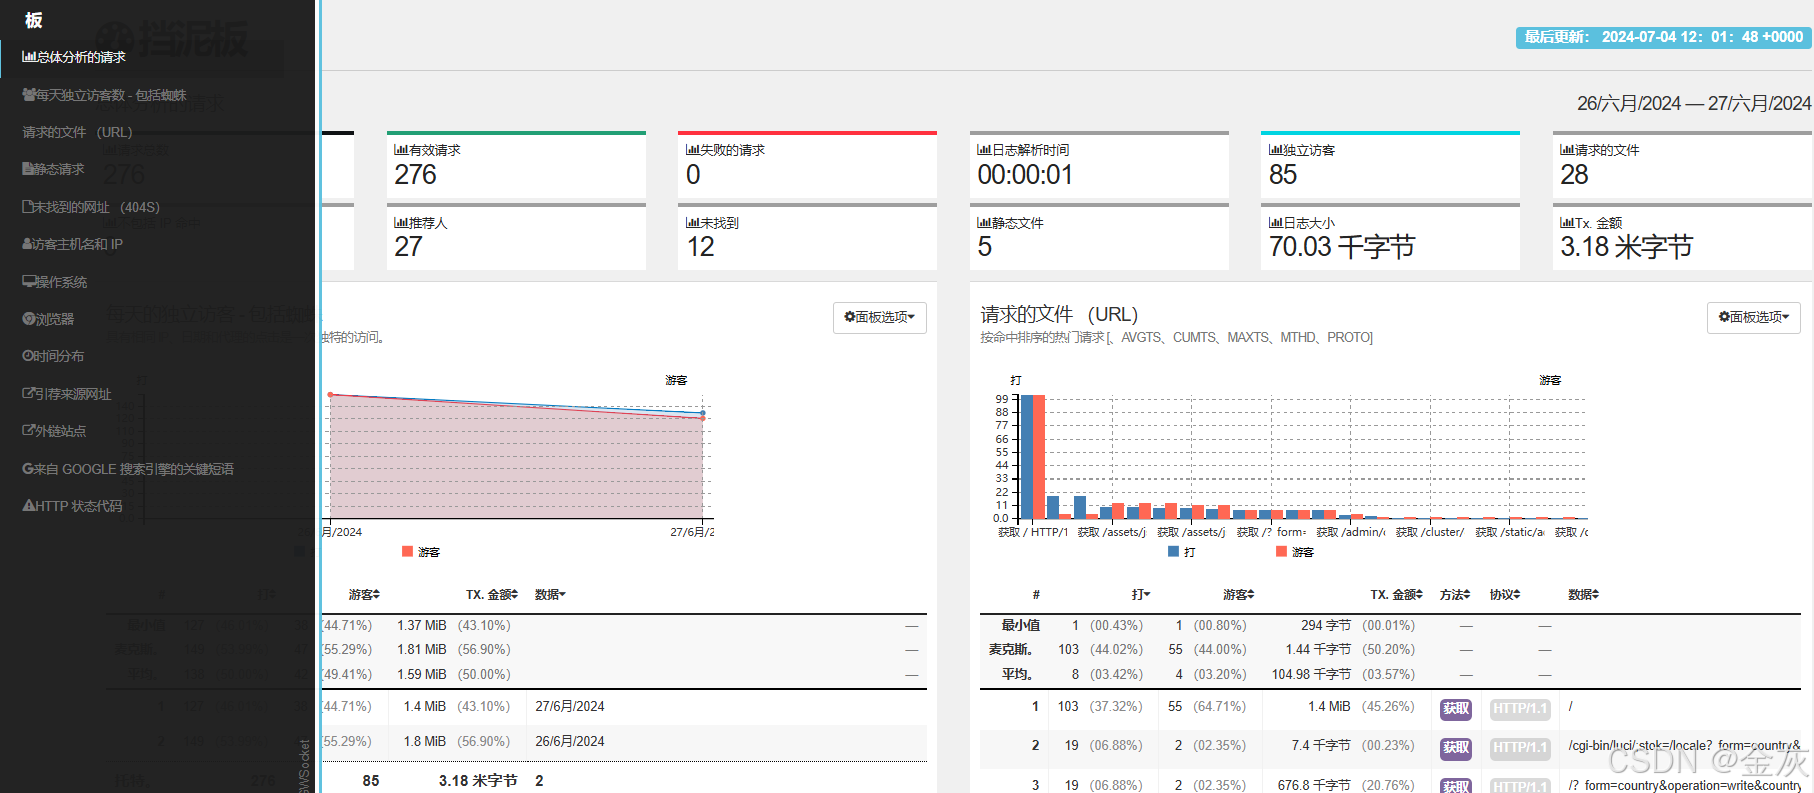The height and width of the screenshot is (793, 1814).
Task: Click 26/6月/2024 date row in visitors table
Action: click(570, 742)
